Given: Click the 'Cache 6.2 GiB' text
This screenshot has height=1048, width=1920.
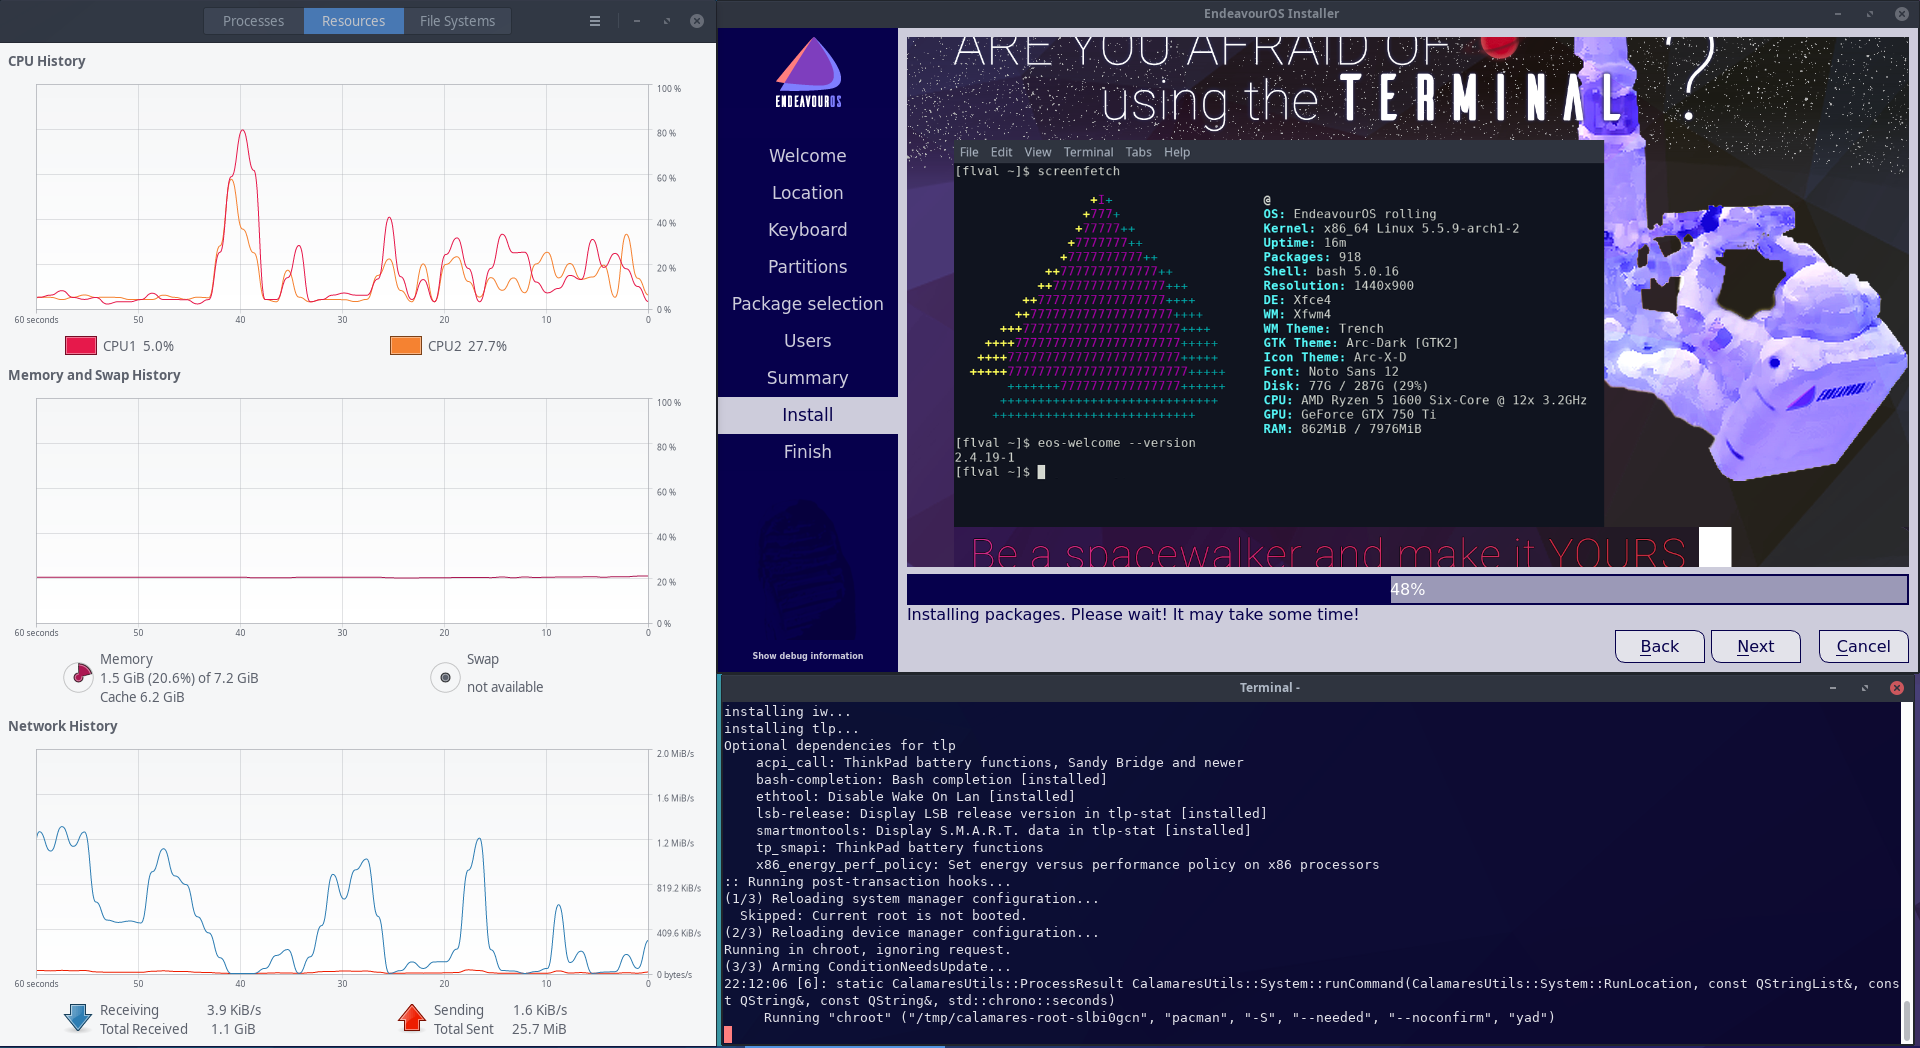Looking at the screenshot, I should pos(142,697).
